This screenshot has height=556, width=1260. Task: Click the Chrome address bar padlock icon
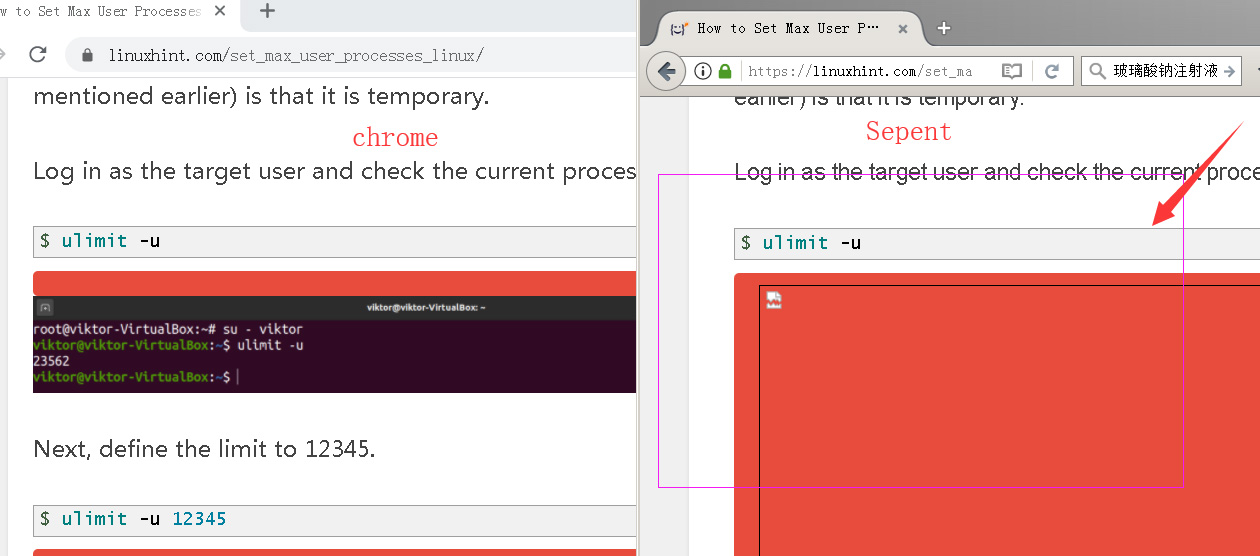tap(87, 55)
